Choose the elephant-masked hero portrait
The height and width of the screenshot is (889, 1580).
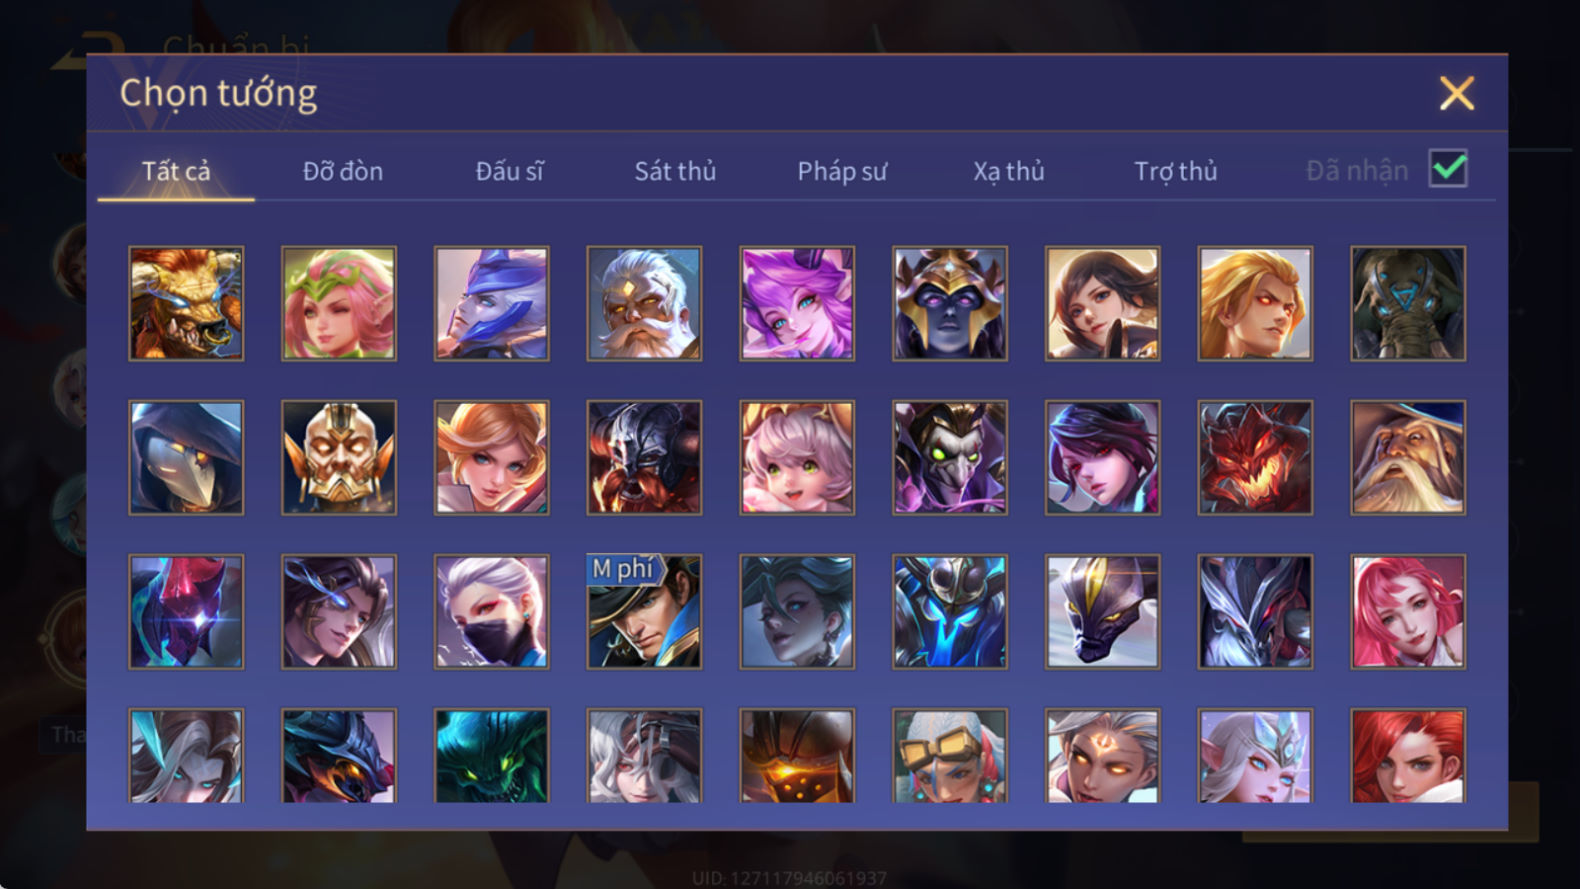pyautogui.click(x=1408, y=303)
